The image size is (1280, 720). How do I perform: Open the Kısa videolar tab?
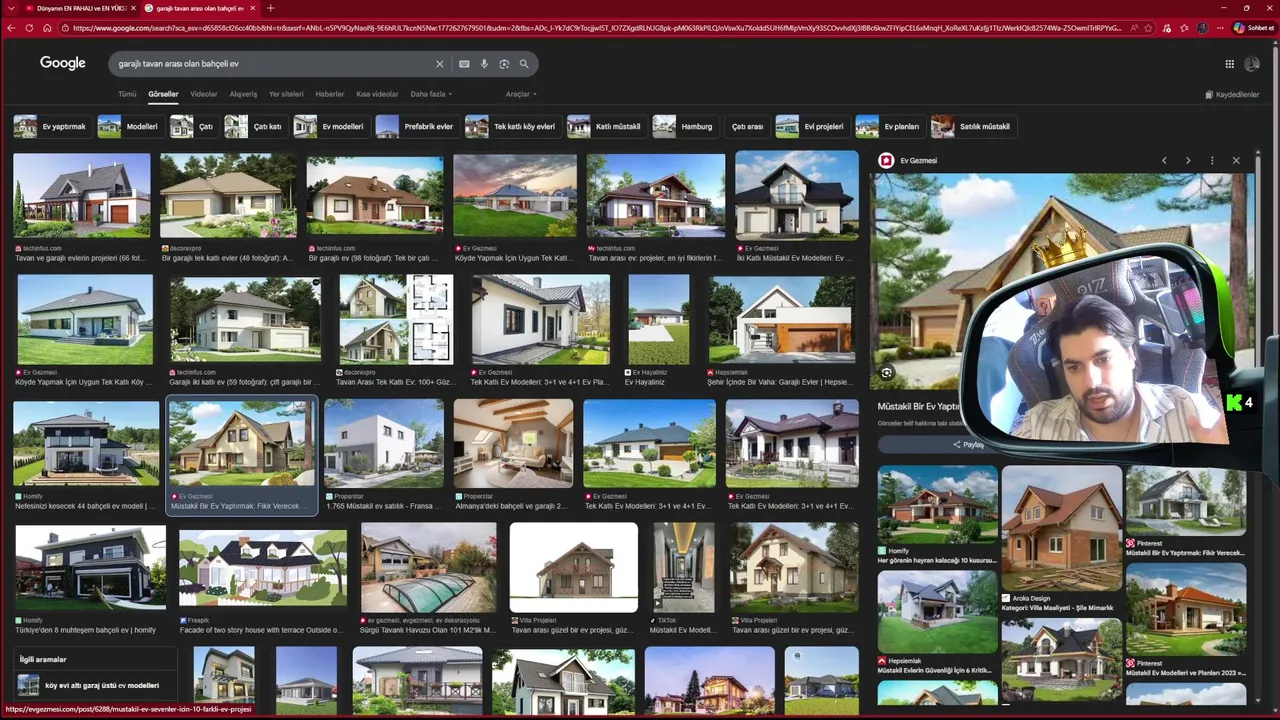point(377,94)
